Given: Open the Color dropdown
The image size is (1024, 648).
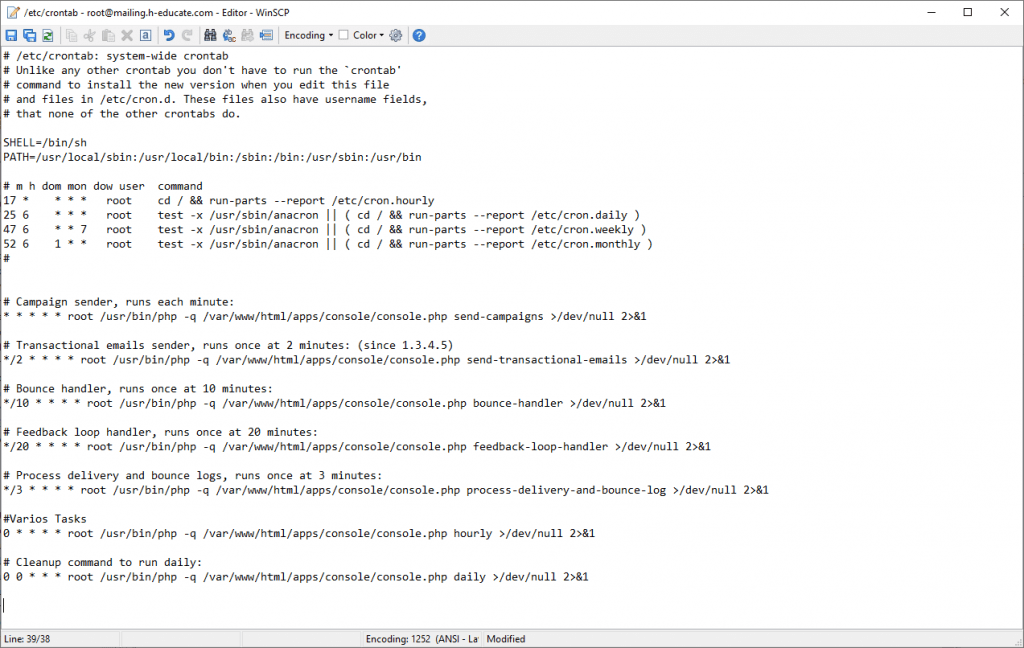Looking at the screenshot, I should click(368, 35).
